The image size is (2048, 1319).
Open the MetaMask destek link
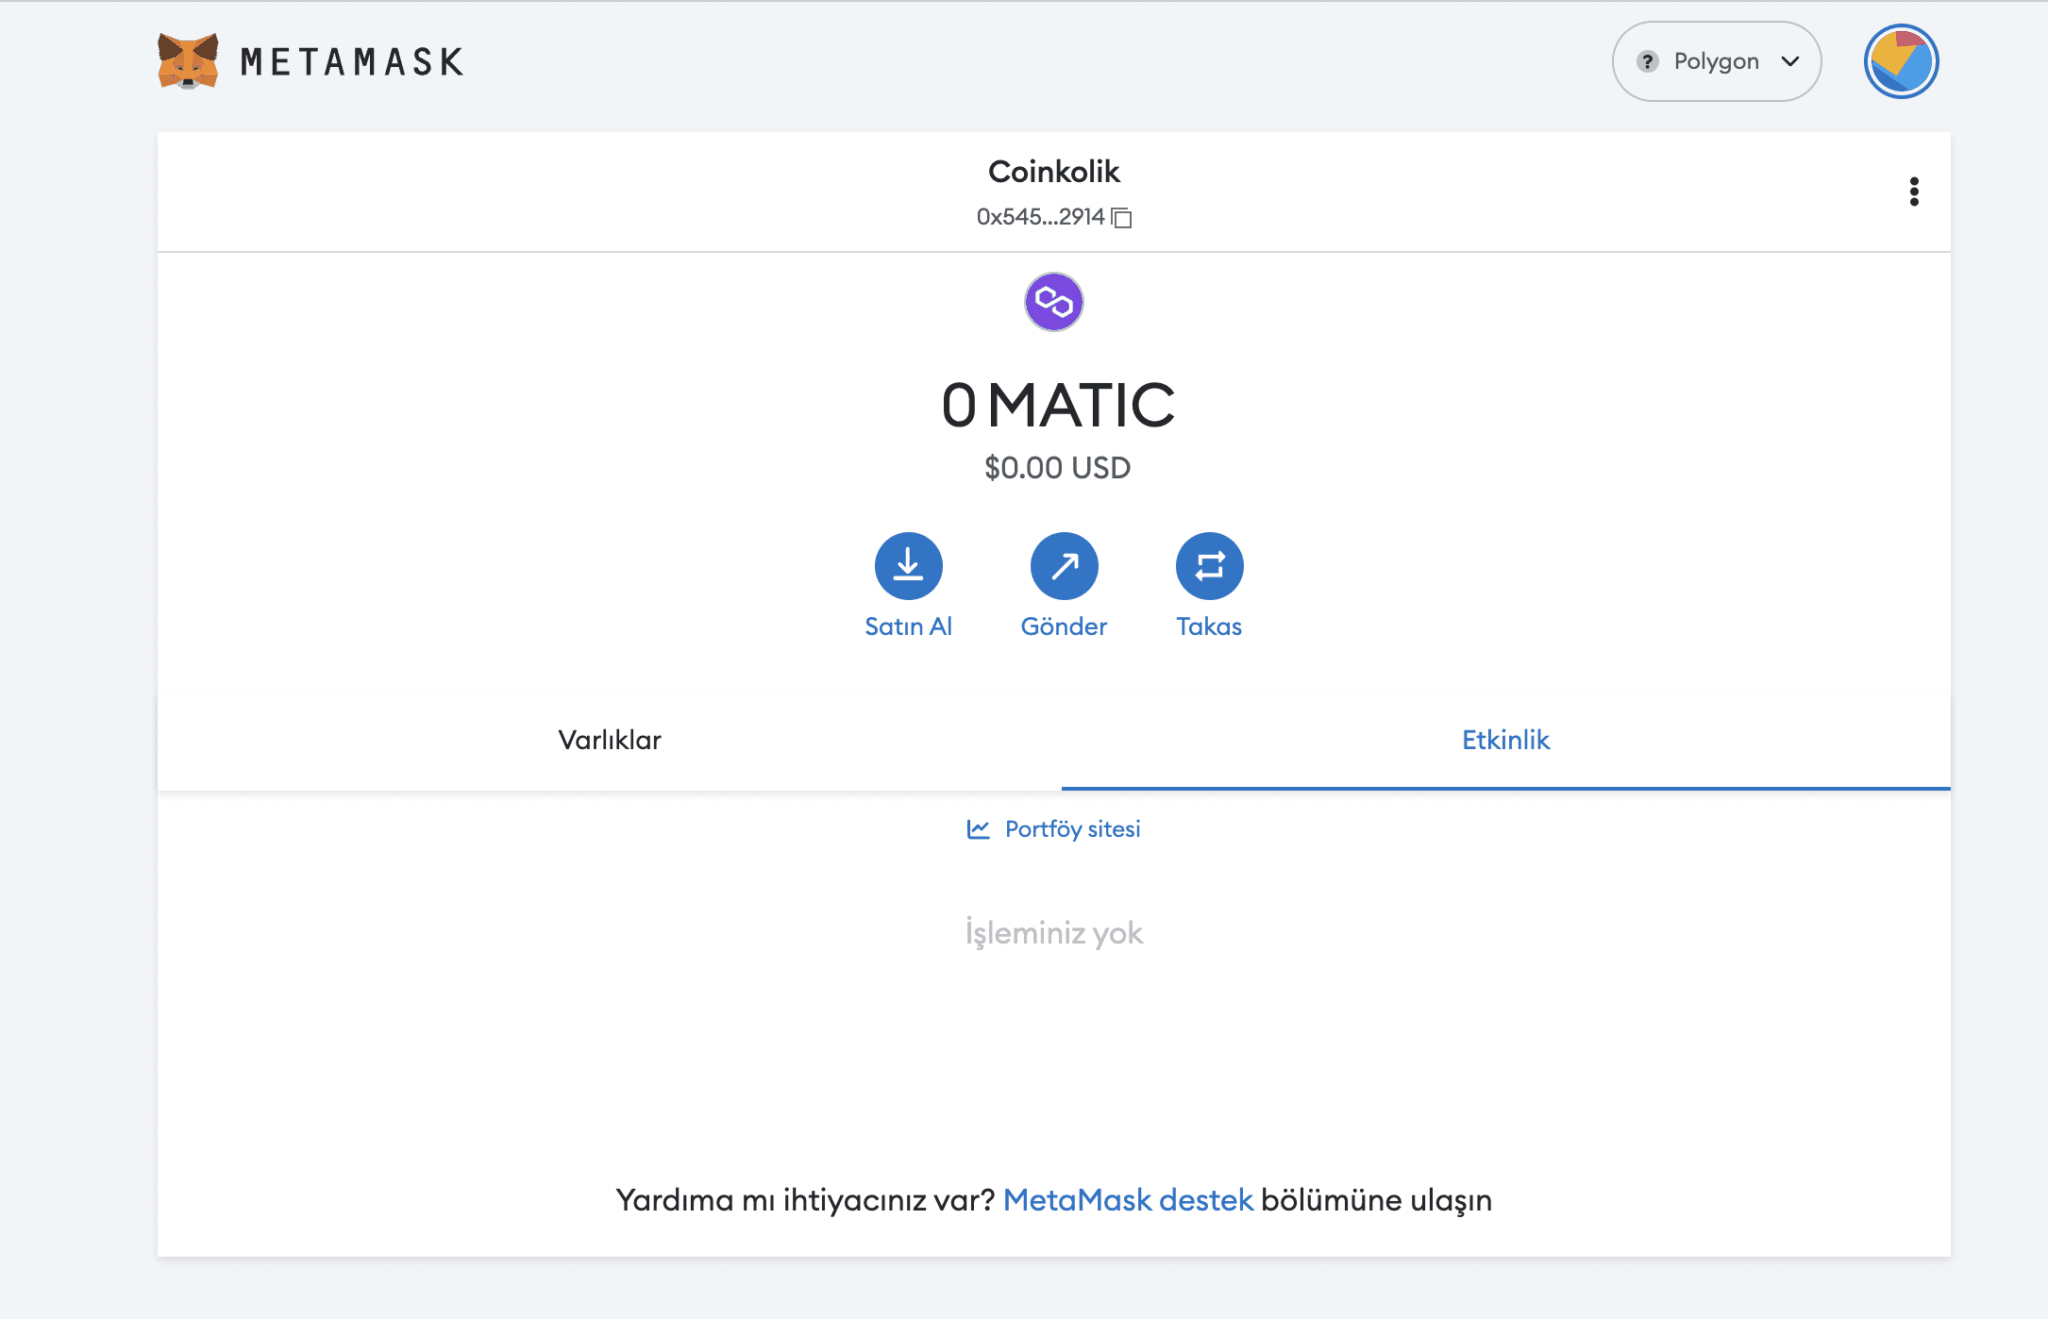(x=1128, y=1199)
